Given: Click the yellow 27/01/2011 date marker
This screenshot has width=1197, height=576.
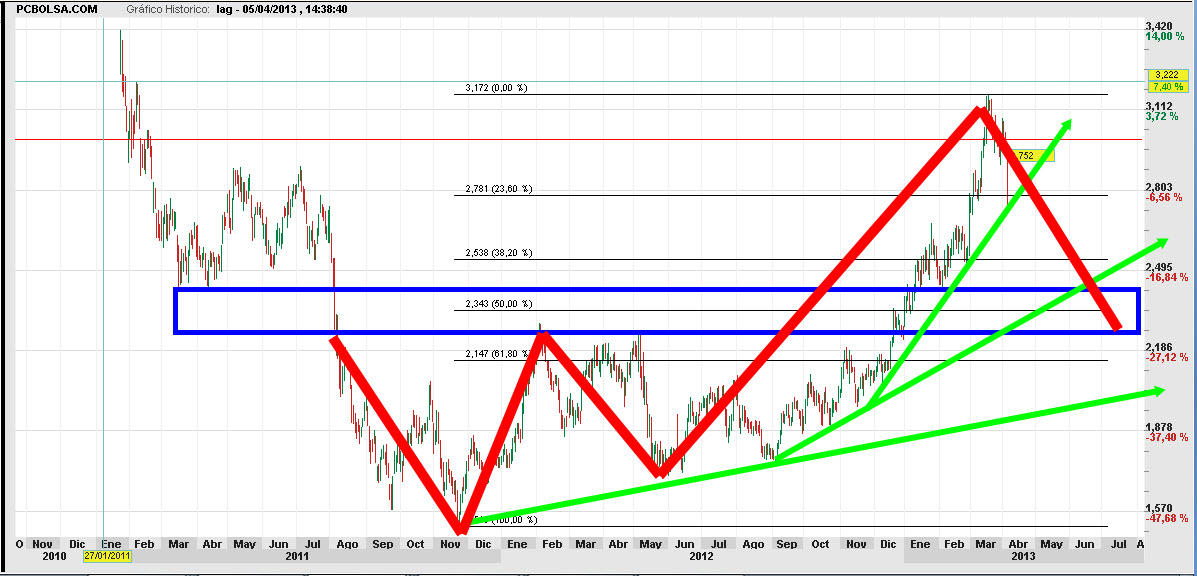Looking at the screenshot, I should tap(105, 555).
